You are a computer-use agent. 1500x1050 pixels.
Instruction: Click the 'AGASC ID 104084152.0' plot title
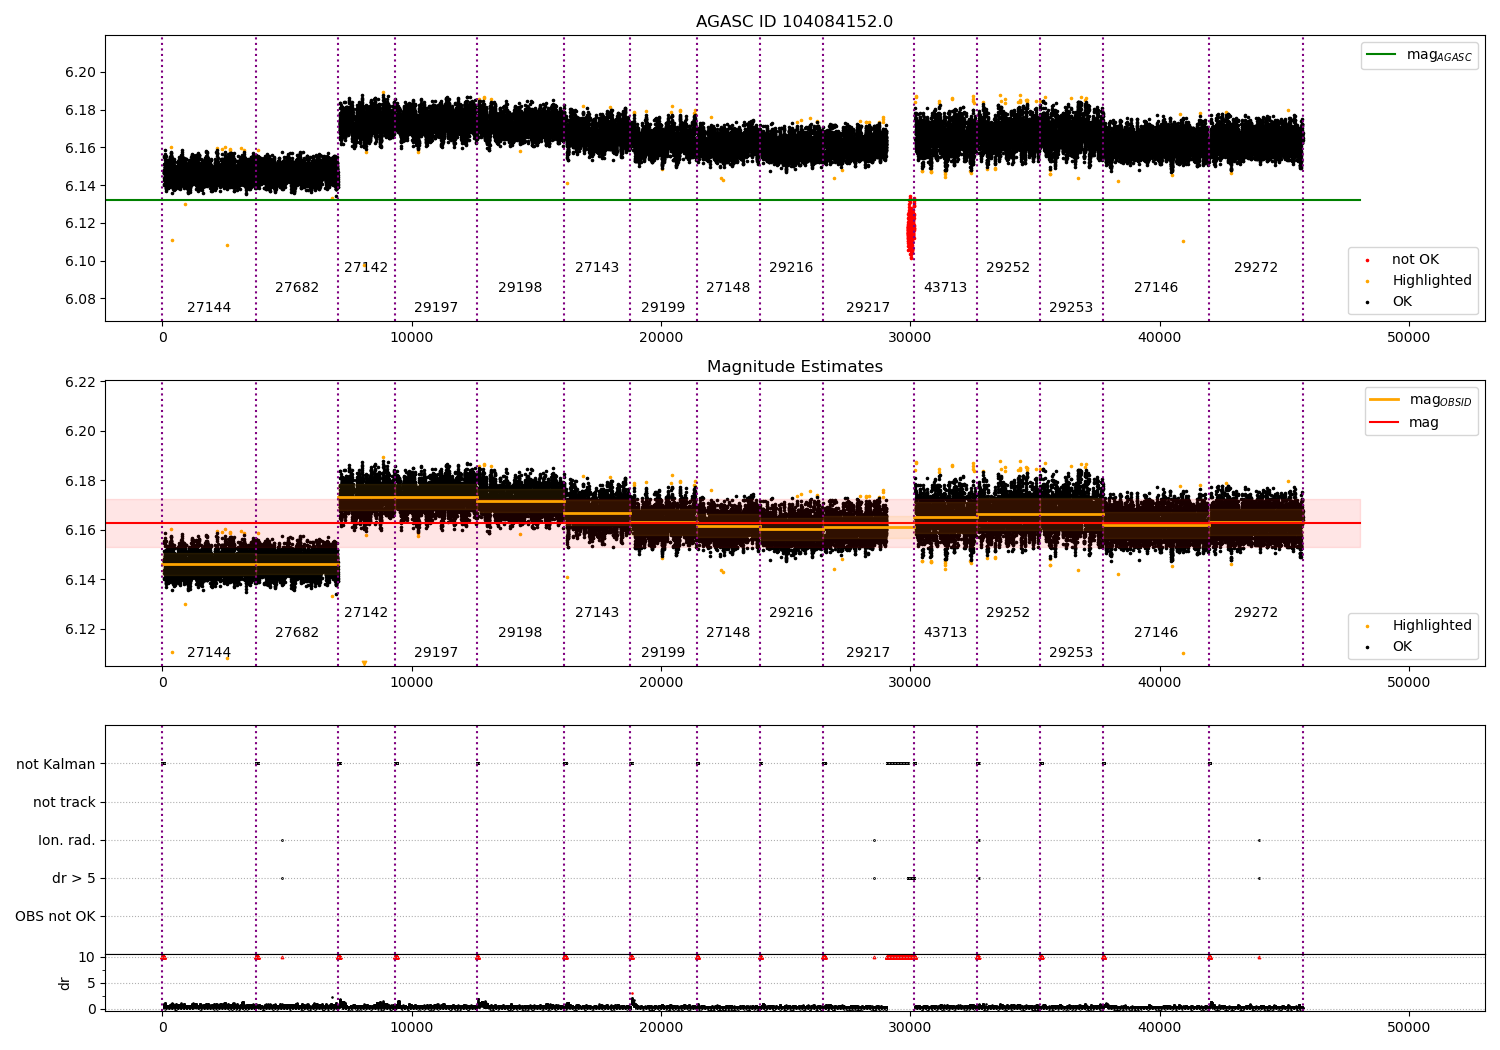(794, 22)
